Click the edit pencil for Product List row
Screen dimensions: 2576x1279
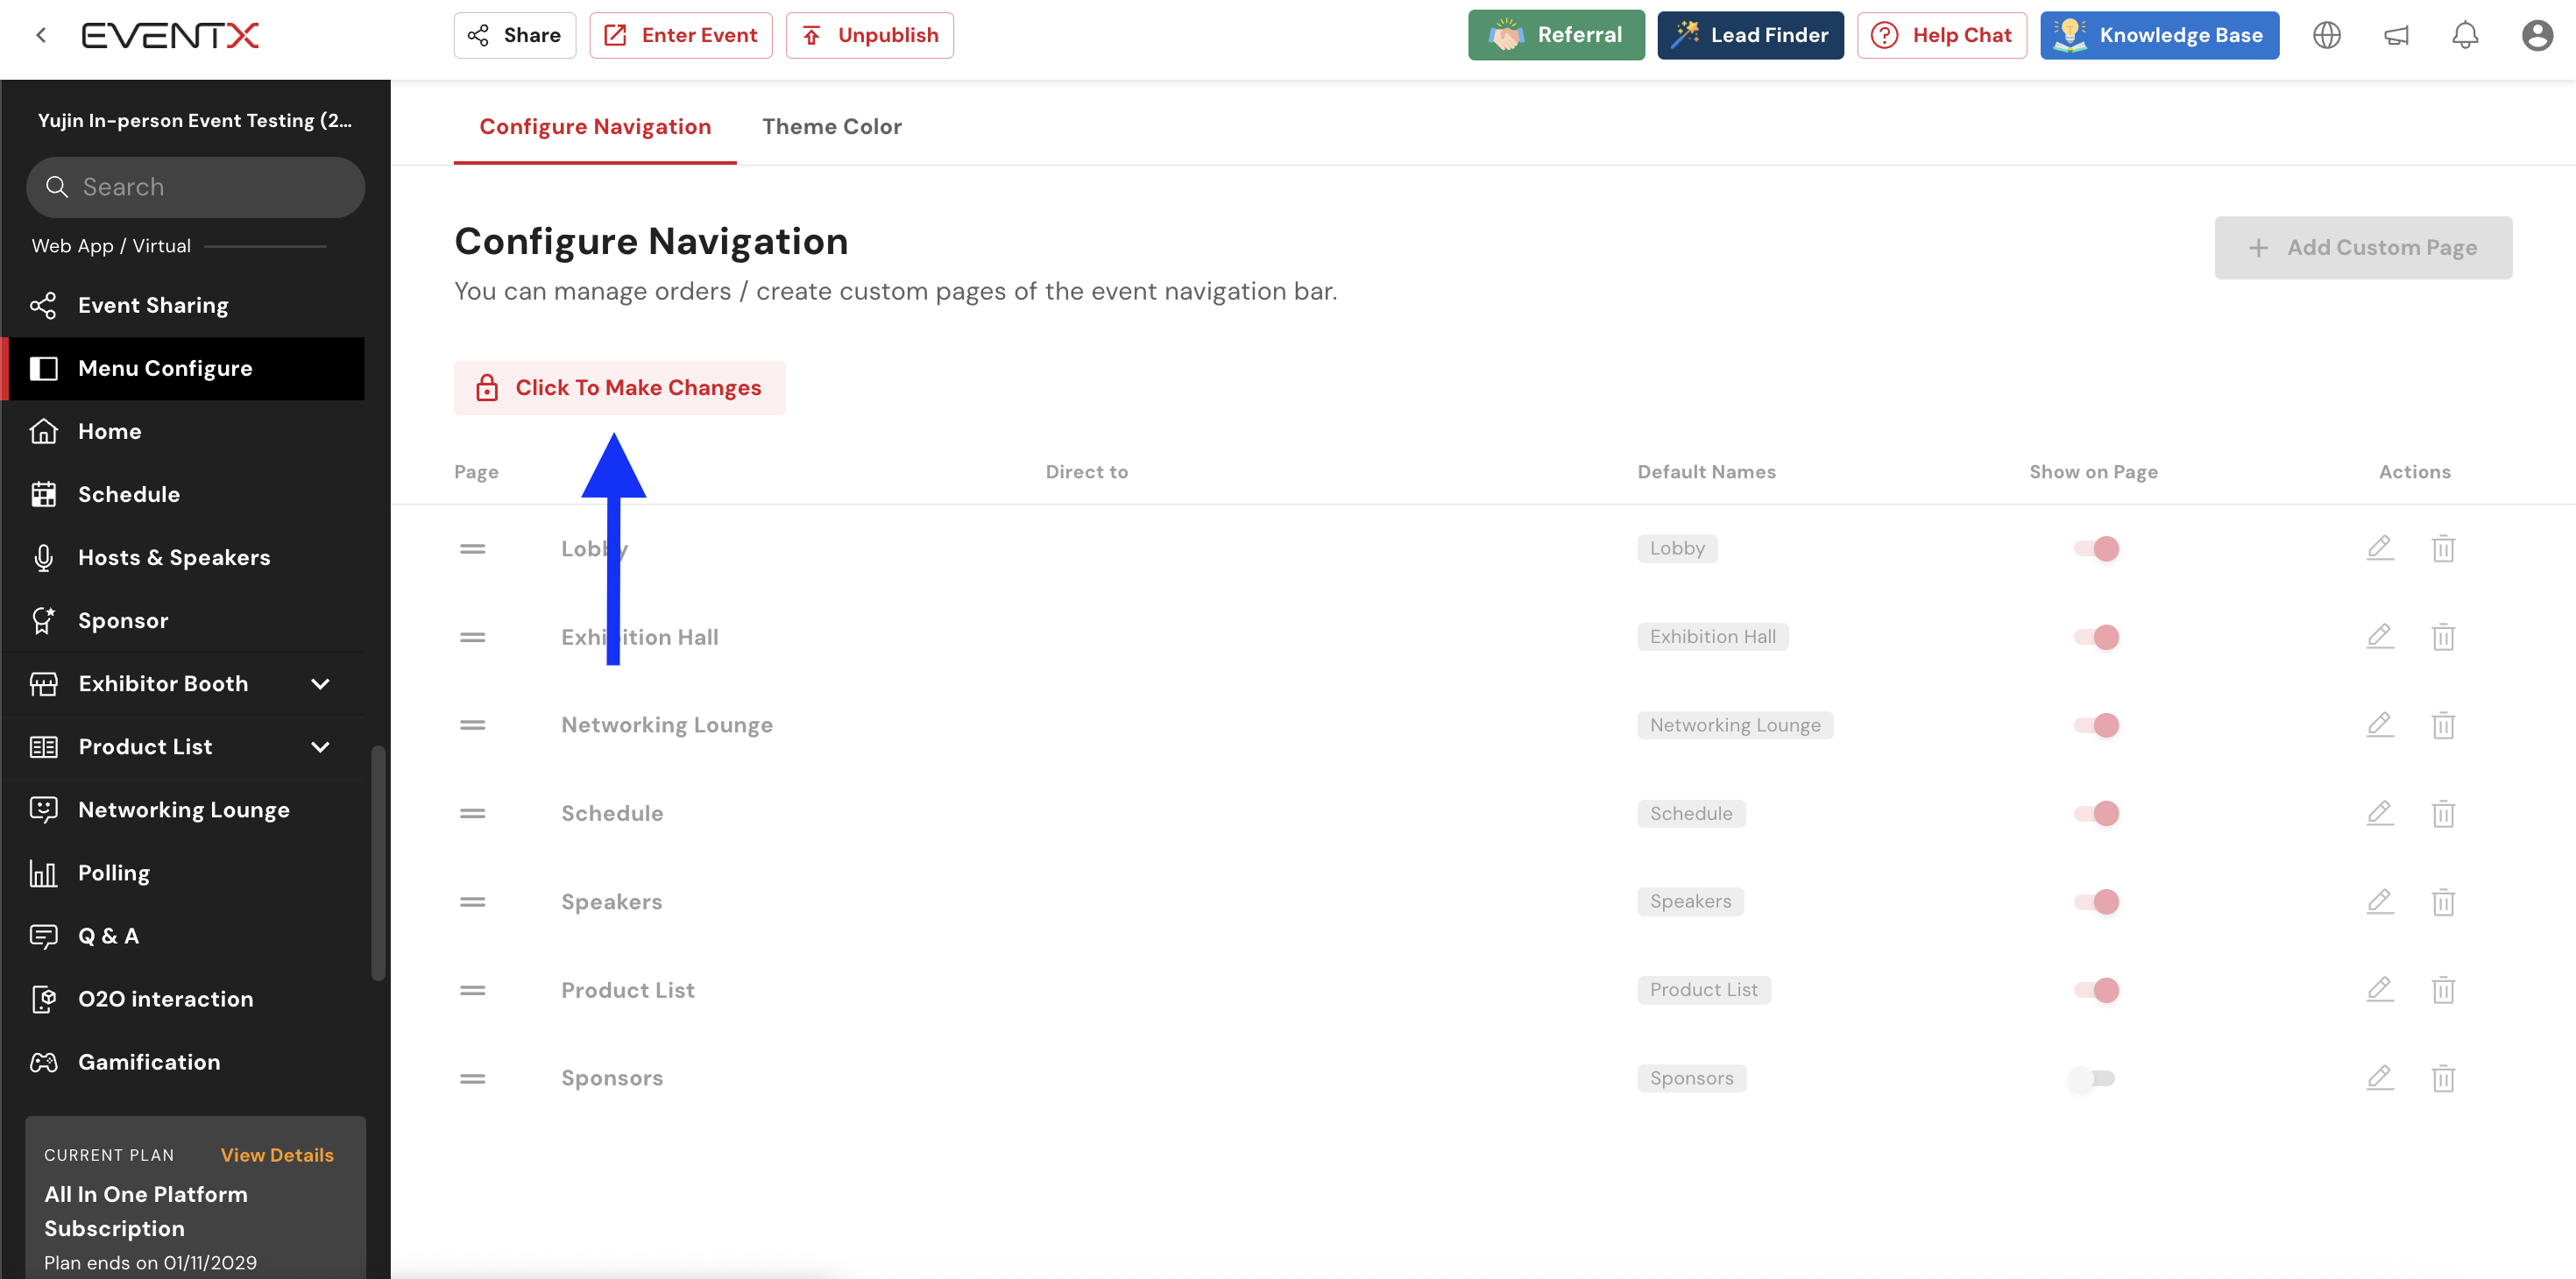tap(2379, 989)
